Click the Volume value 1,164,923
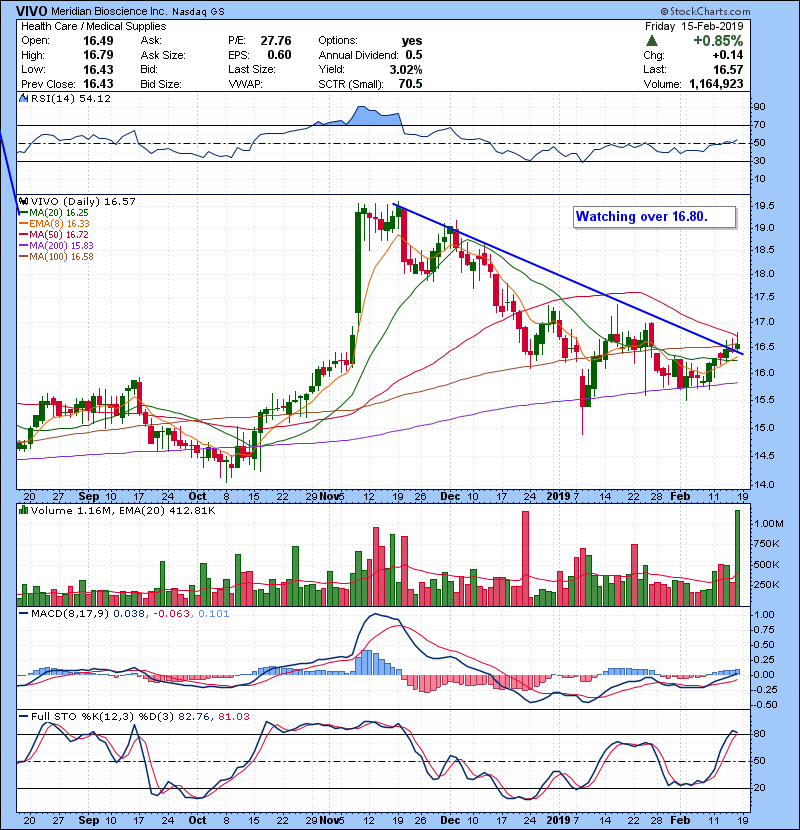The image size is (800, 830). coord(716,84)
